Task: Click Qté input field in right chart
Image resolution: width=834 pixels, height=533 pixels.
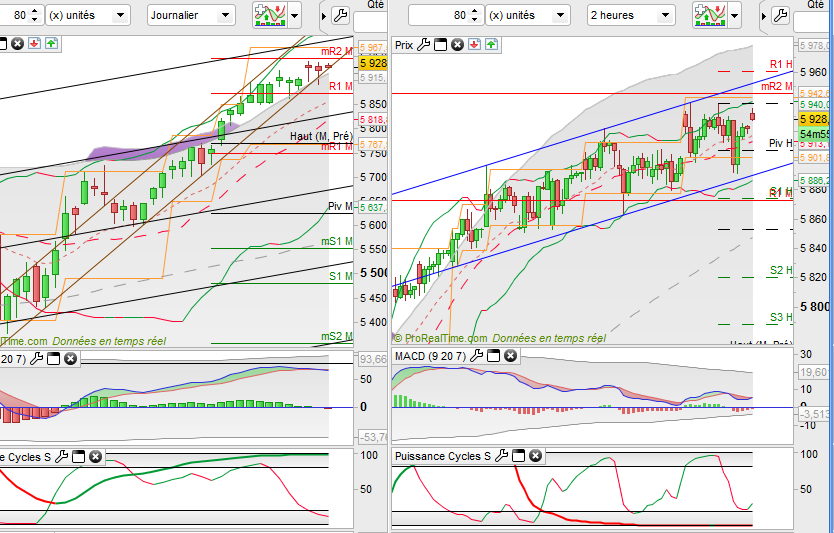Action: click(x=810, y=22)
